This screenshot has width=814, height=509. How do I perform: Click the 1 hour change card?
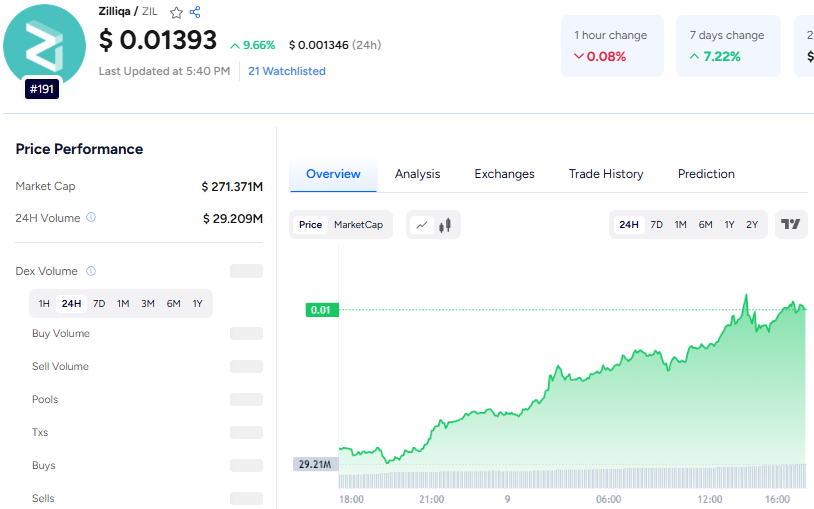pyautogui.click(x=612, y=46)
